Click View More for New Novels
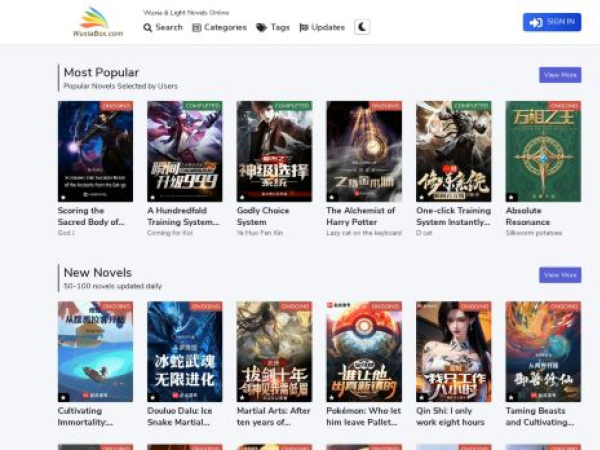Viewport: 600px width, 450px height. pos(560,275)
